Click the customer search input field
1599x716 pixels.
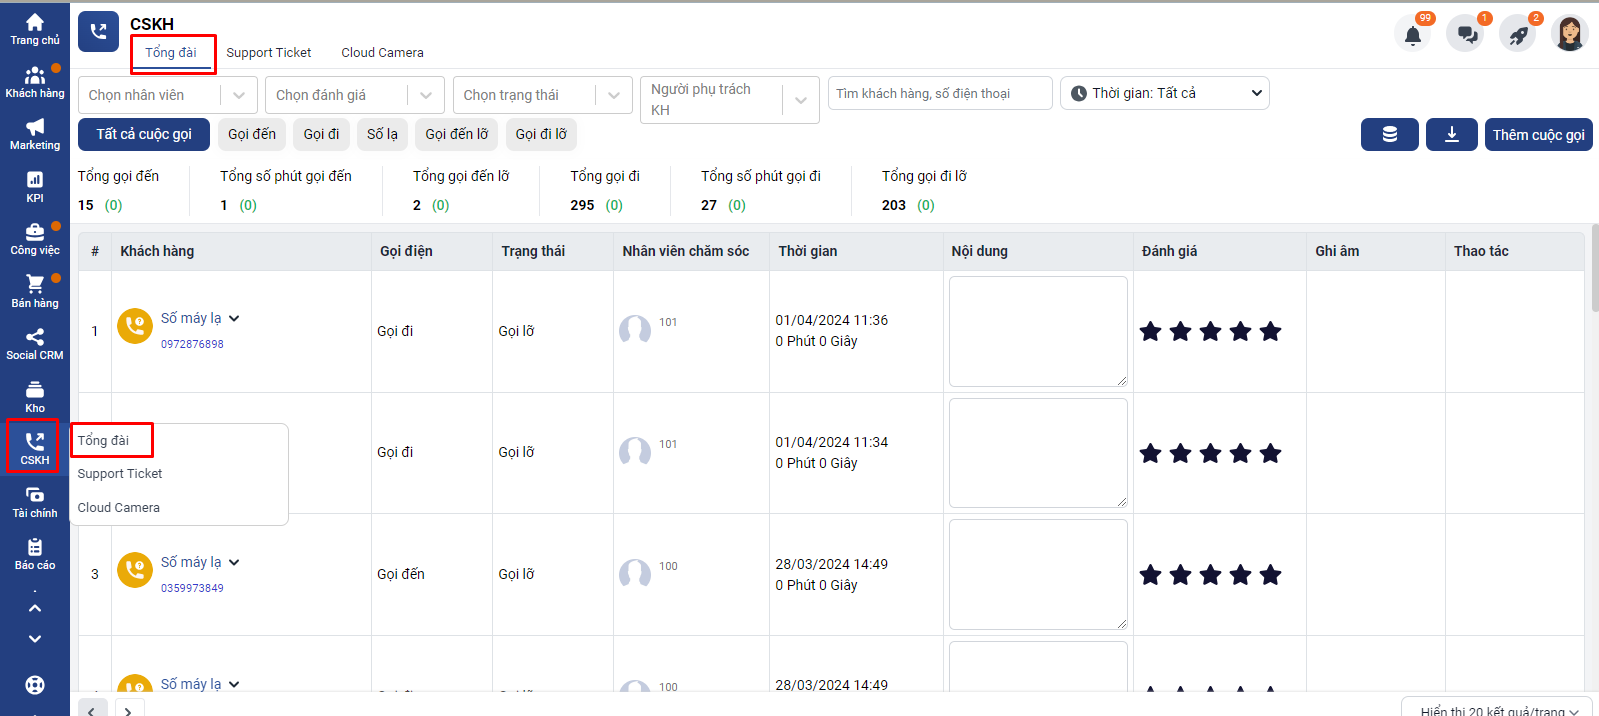pyautogui.click(x=939, y=93)
